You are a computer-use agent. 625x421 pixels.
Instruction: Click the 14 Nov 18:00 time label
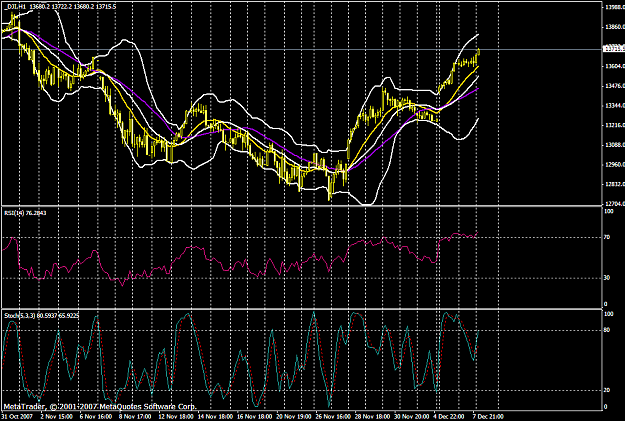coord(214,417)
